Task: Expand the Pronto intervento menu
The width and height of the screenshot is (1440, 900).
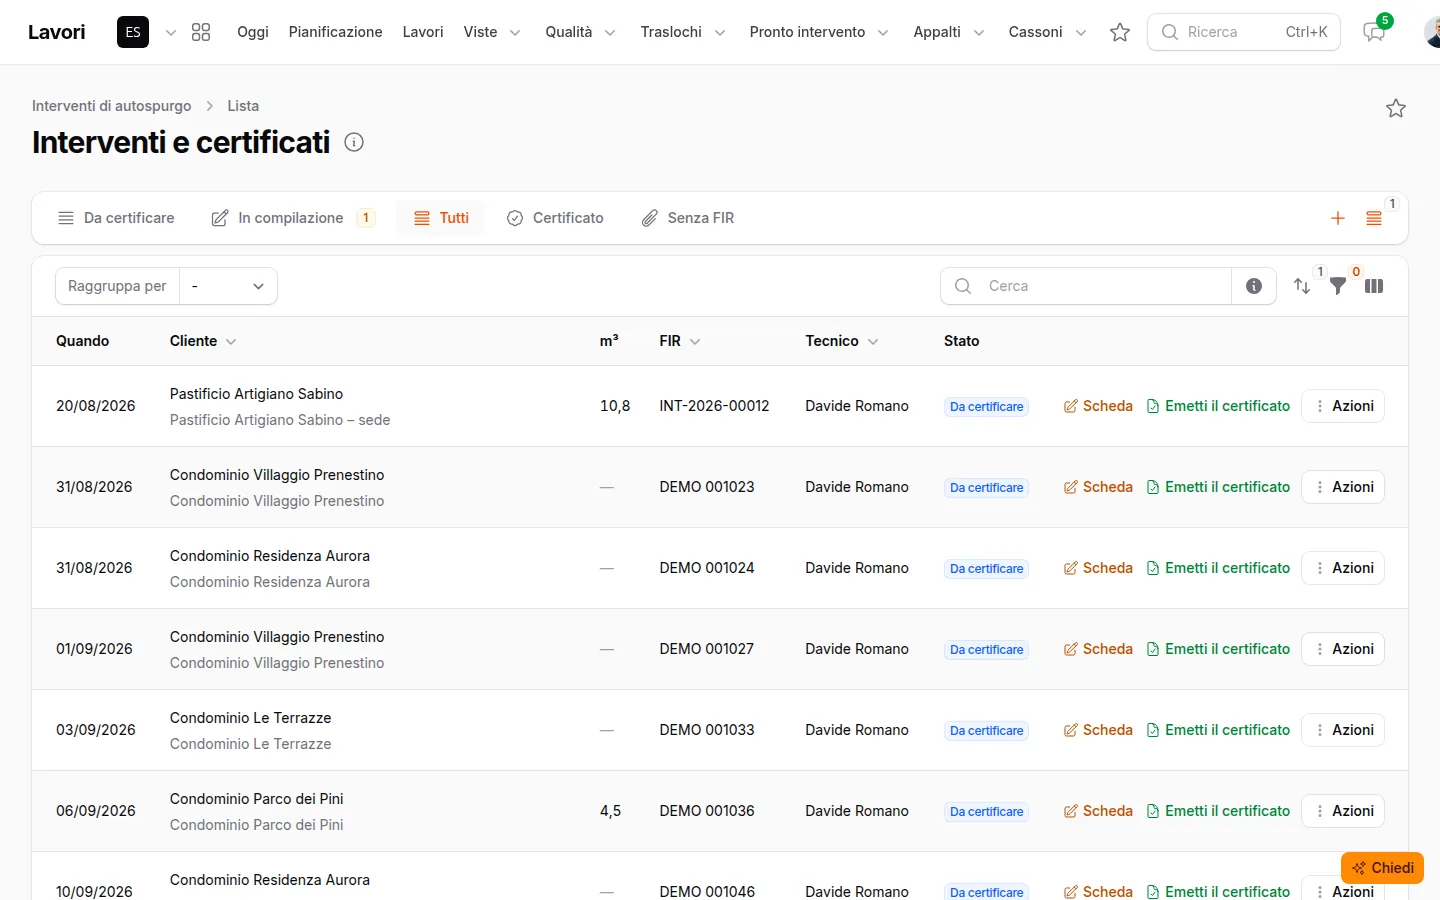Action: click(x=818, y=32)
